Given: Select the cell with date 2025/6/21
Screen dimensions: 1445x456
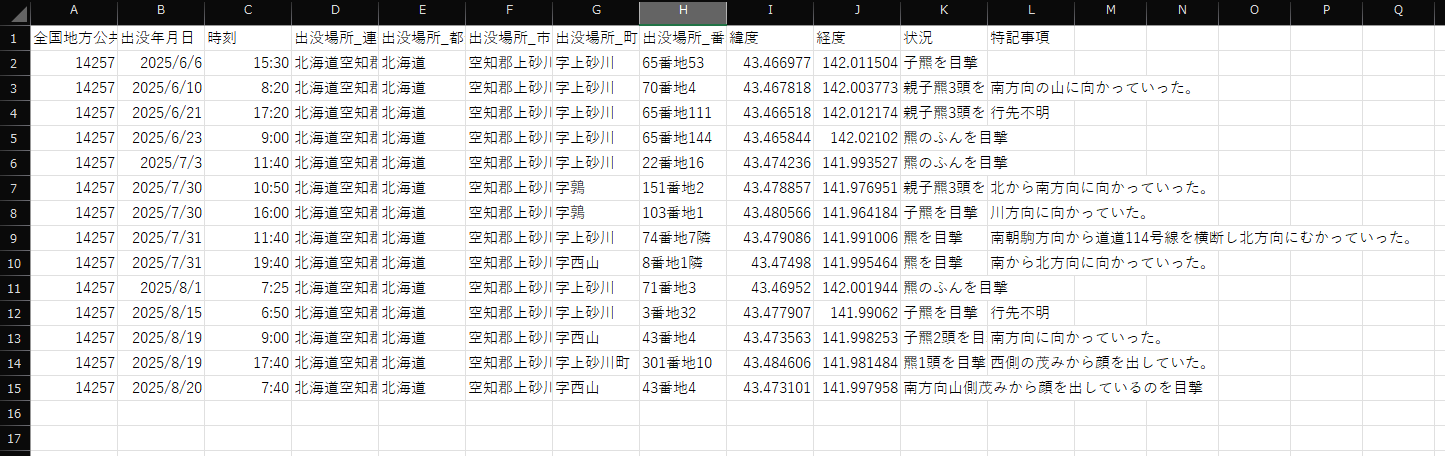Looking at the screenshot, I should coord(161,113).
